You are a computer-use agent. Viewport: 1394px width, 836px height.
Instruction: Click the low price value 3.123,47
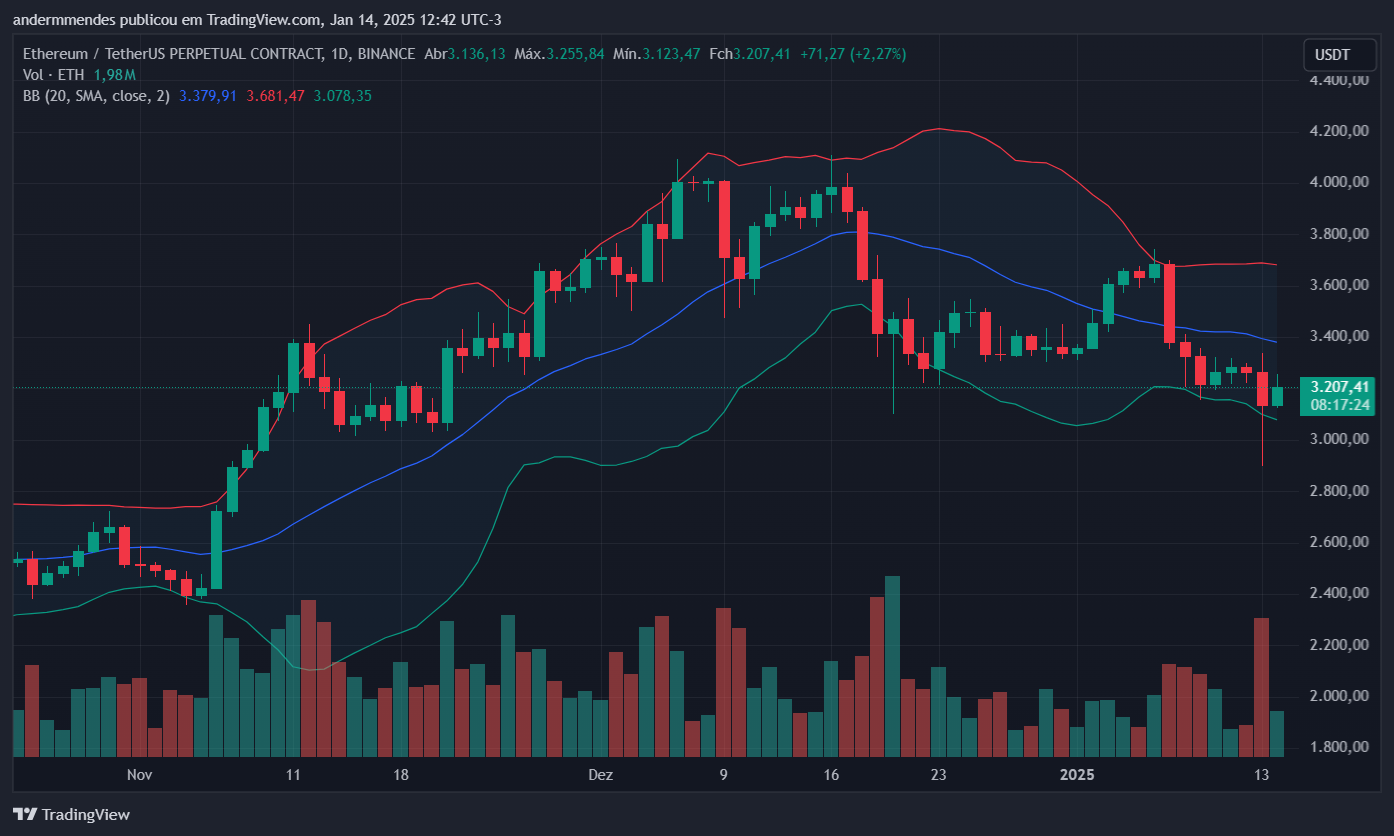coord(670,54)
